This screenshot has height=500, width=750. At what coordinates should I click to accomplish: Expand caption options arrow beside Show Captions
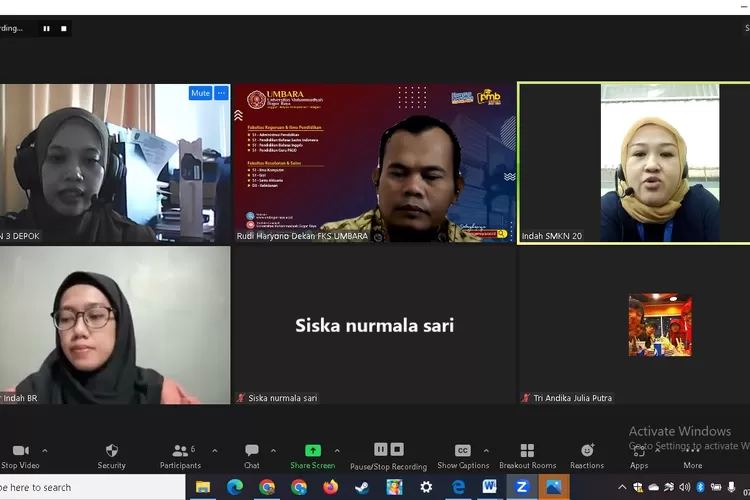click(486, 450)
